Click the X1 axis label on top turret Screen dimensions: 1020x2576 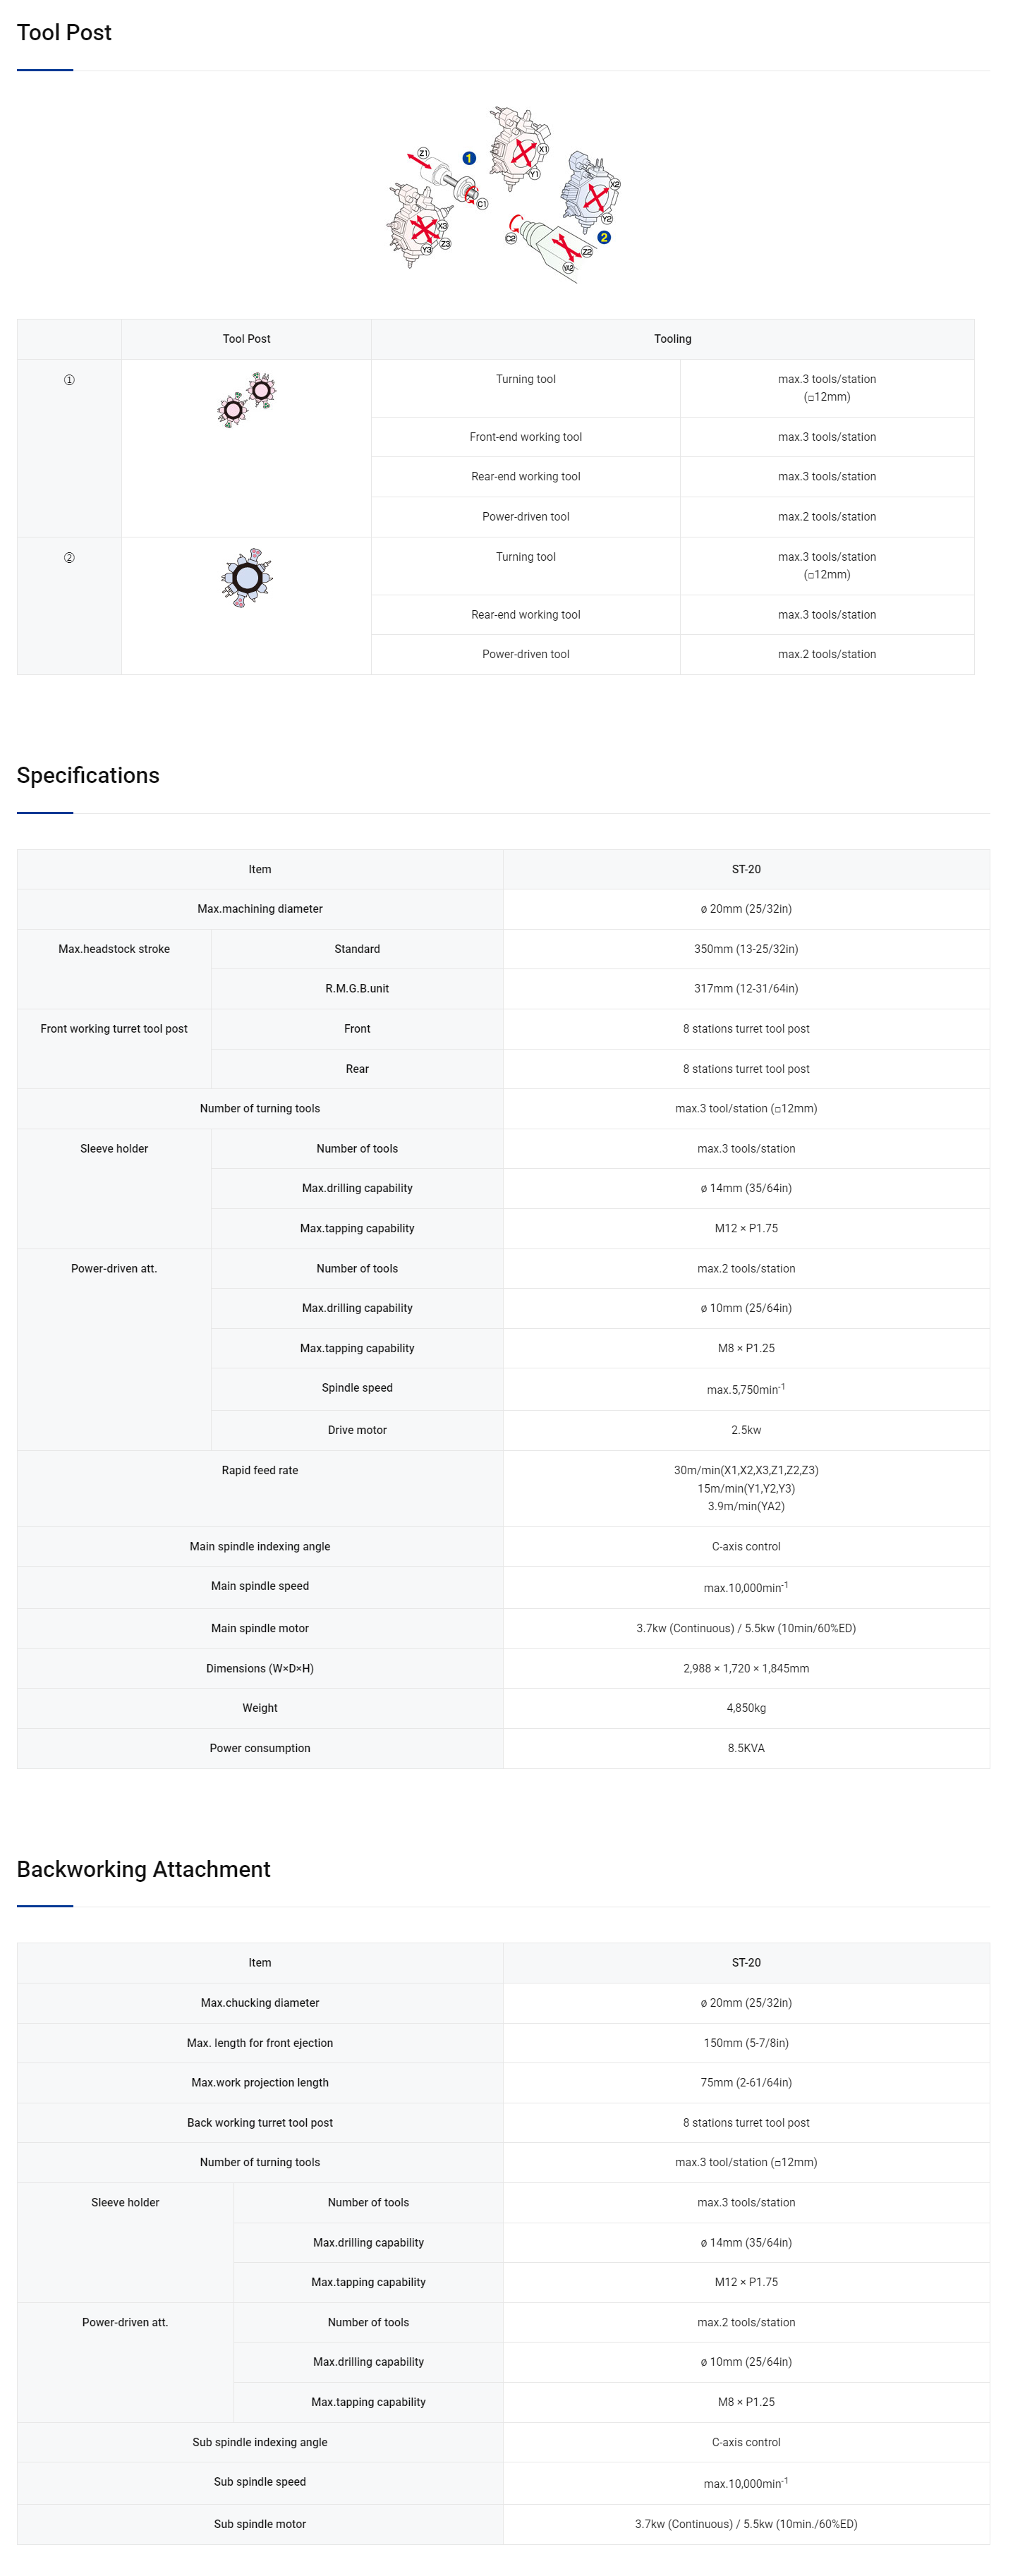(x=543, y=149)
